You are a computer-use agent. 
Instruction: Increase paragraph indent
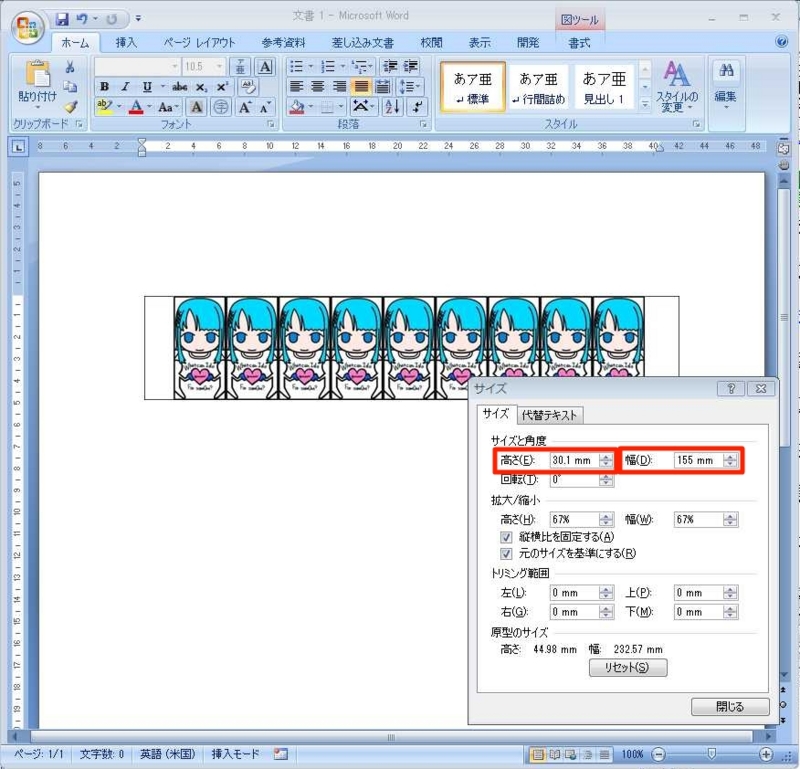point(411,66)
